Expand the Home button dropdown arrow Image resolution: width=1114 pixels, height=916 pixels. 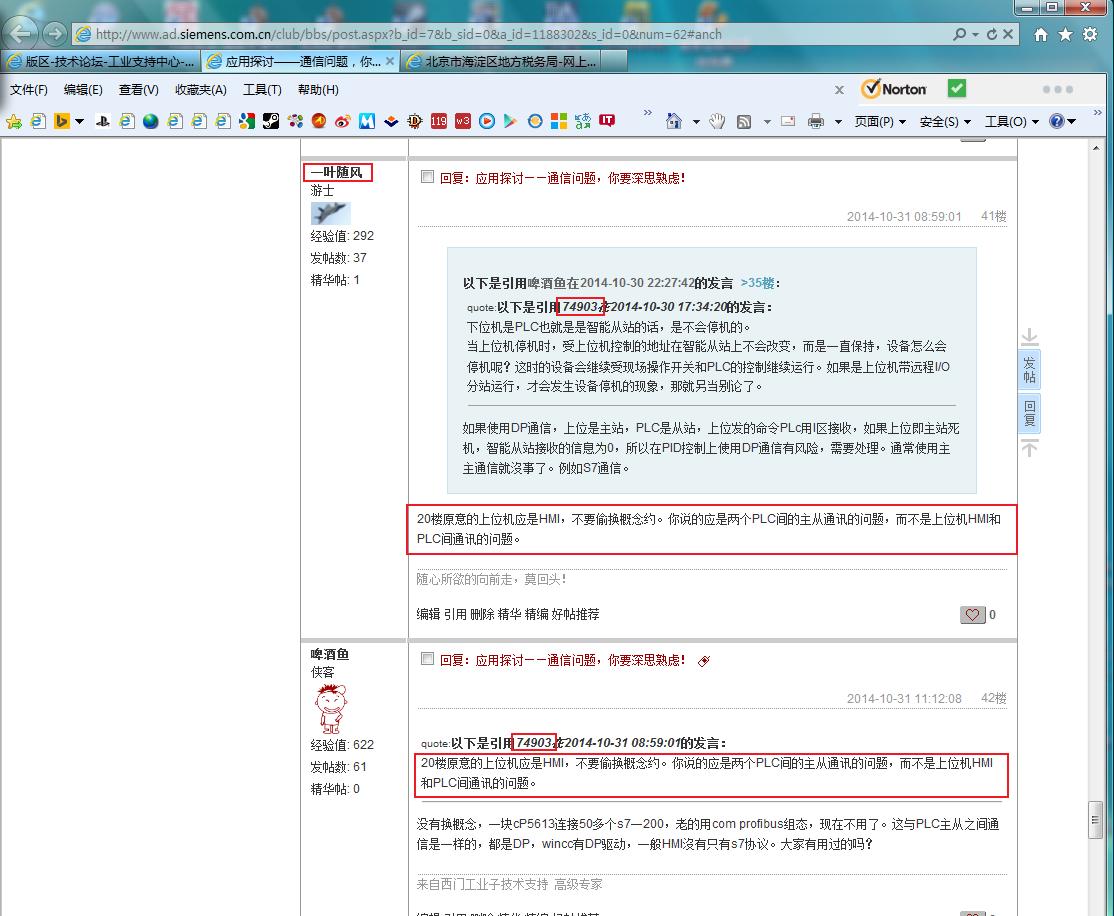point(696,122)
